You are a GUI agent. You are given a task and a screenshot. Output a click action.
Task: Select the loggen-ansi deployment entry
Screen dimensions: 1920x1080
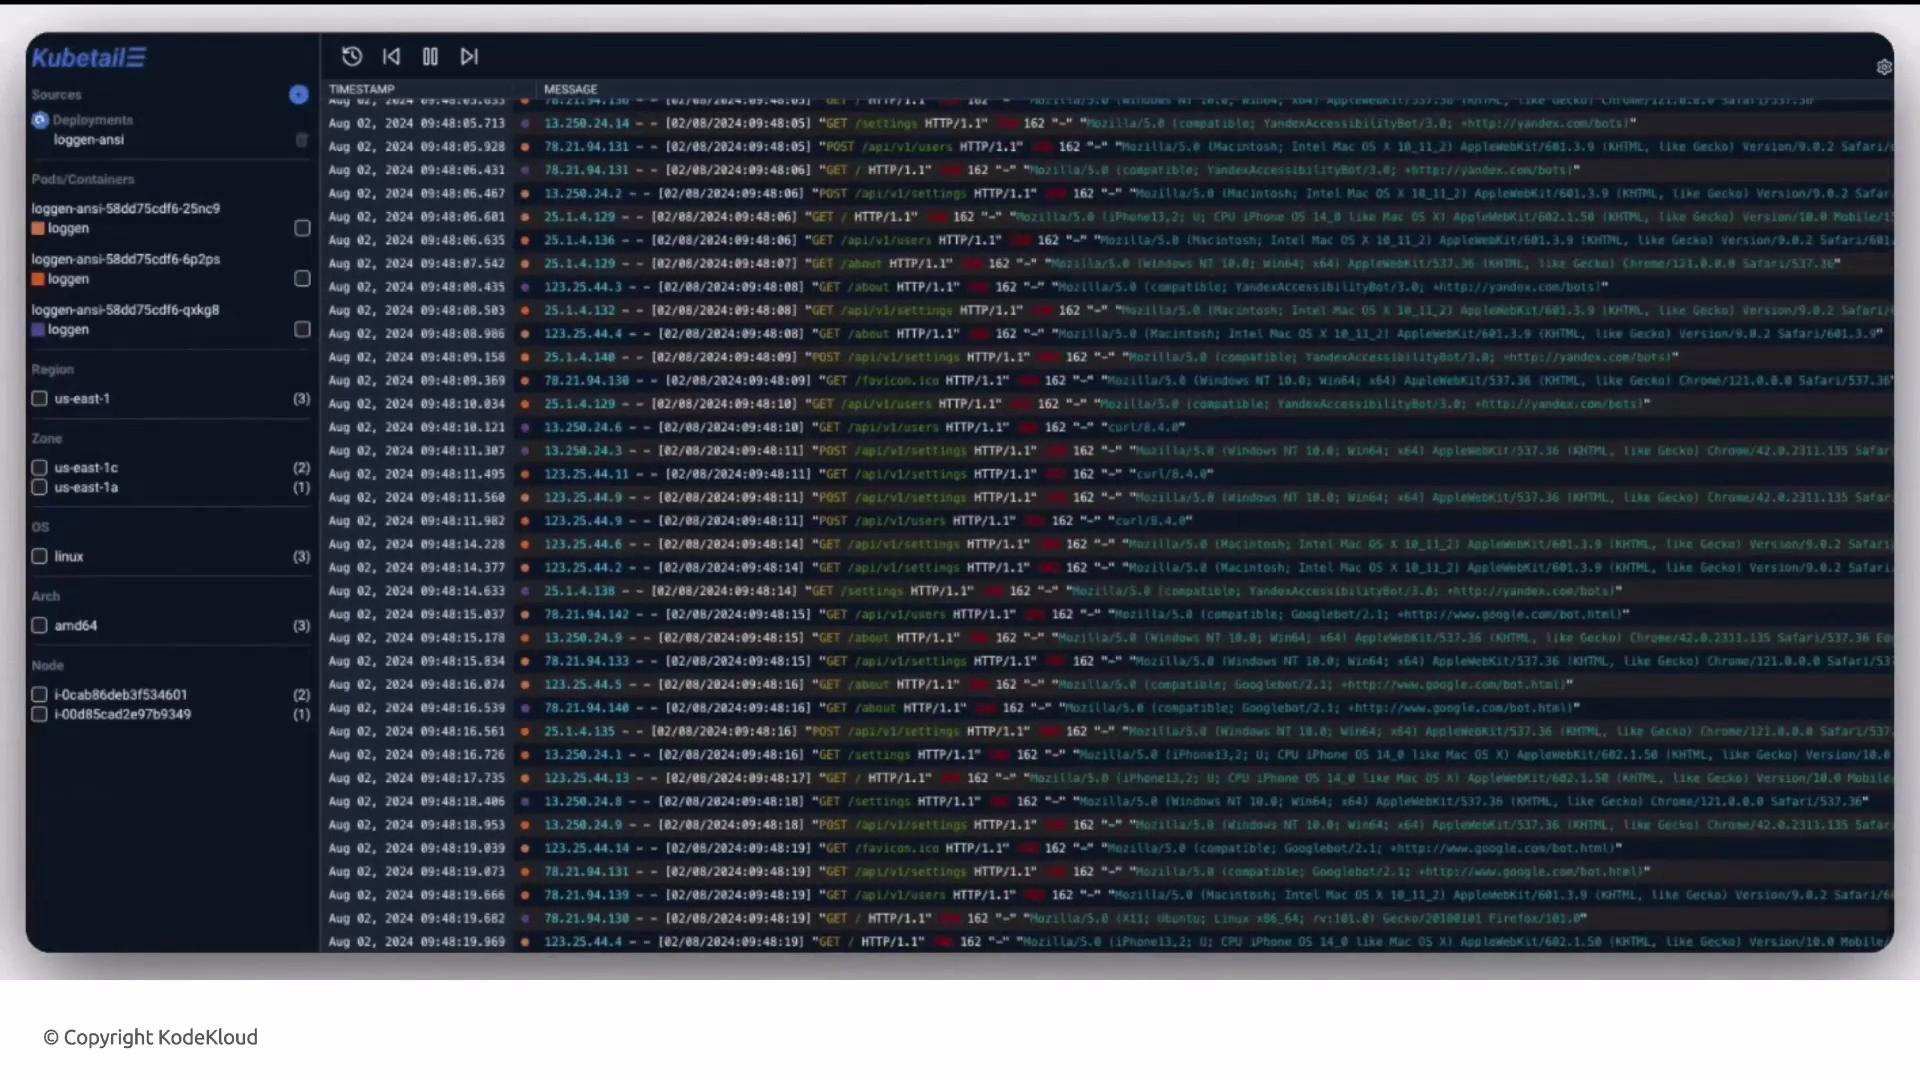pos(89,140)
